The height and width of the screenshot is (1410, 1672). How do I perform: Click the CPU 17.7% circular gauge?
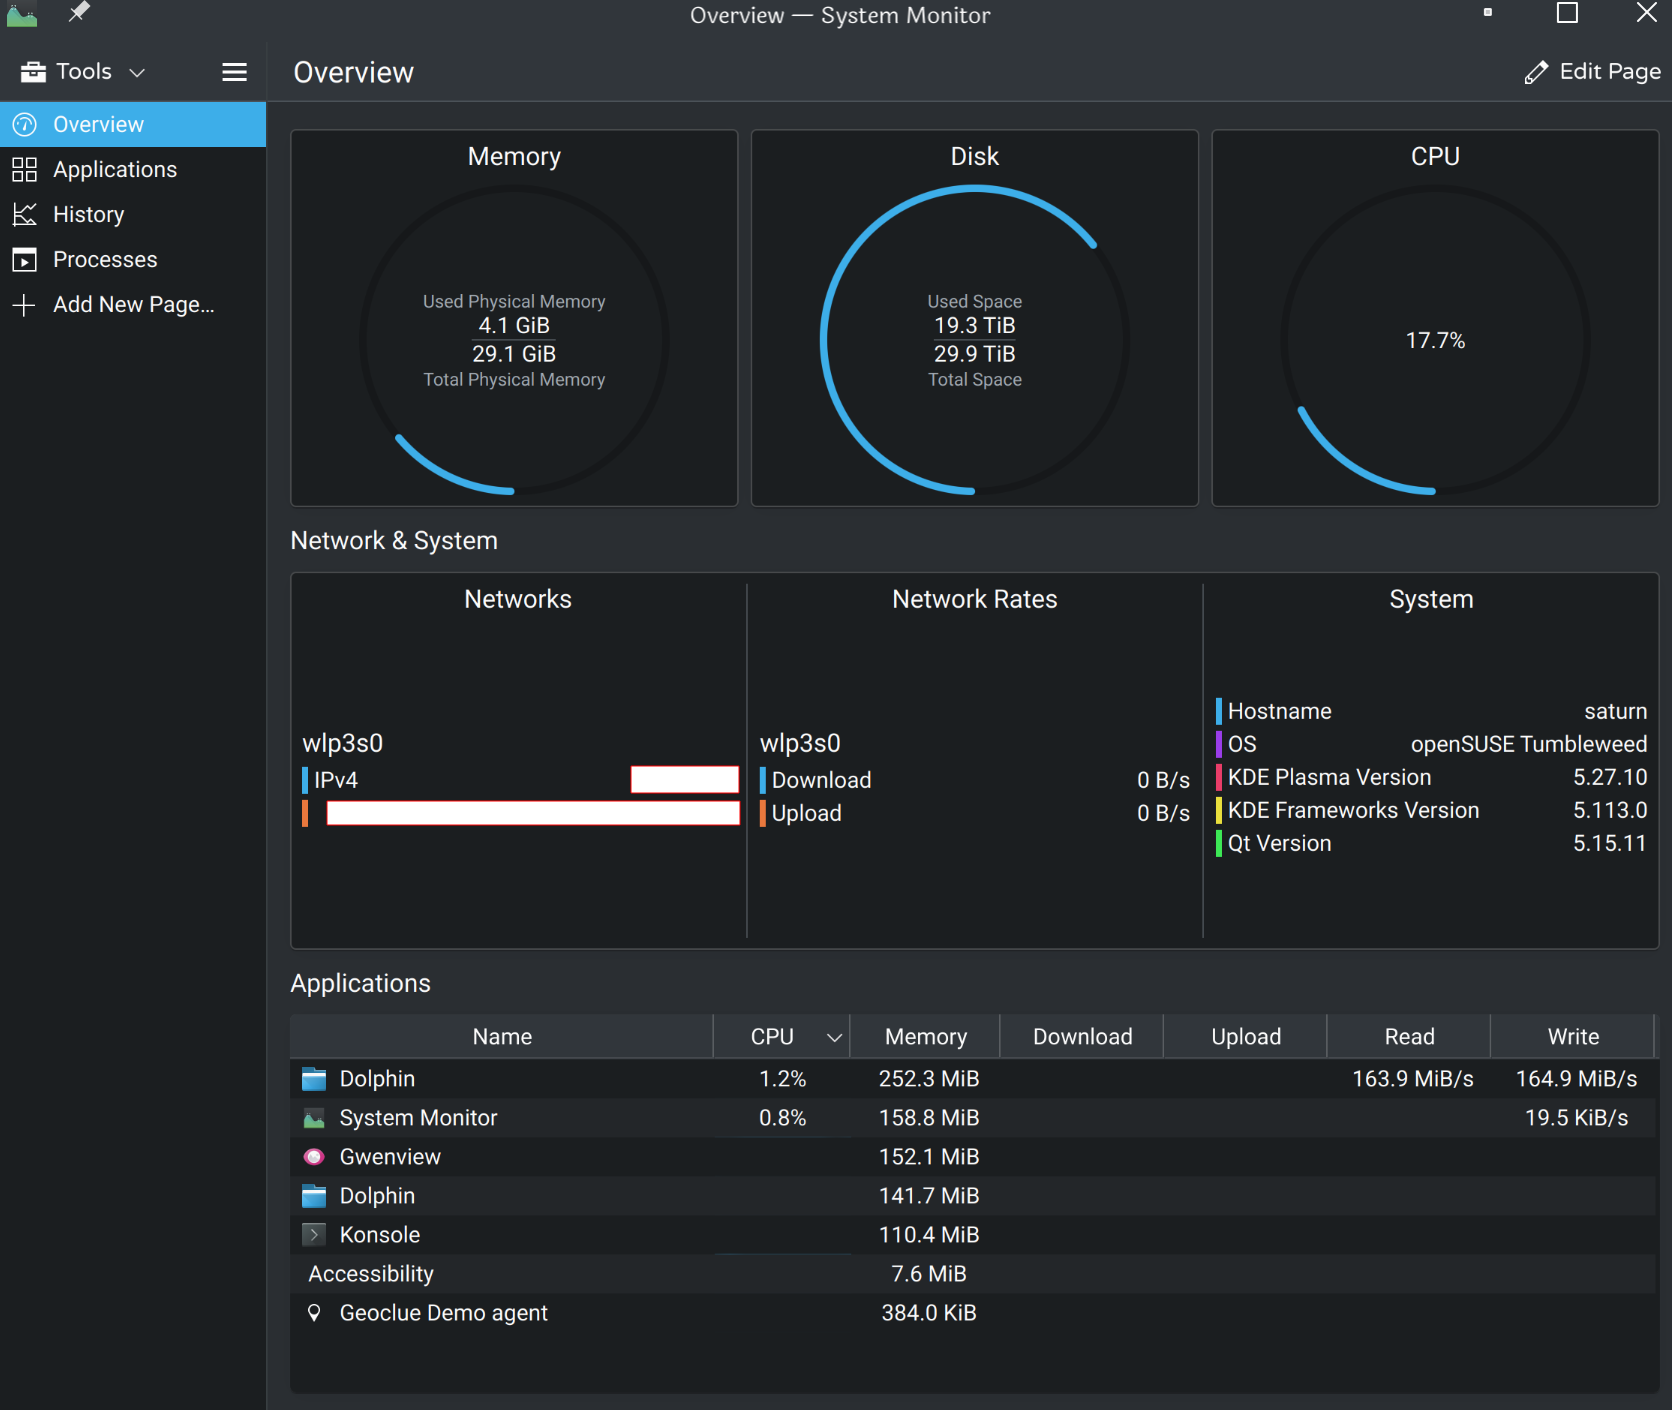1435,340
